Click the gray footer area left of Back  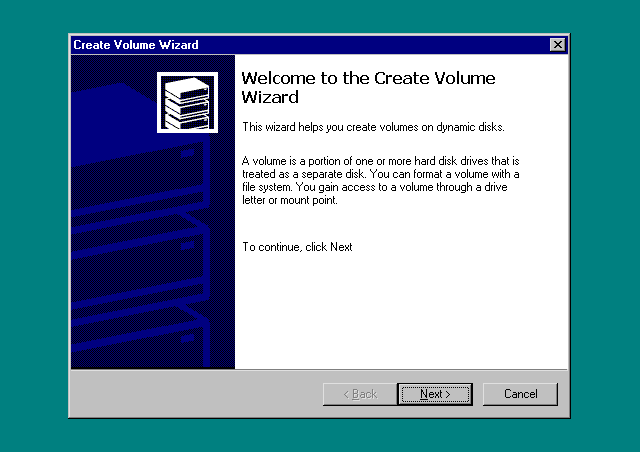(190, 394)
